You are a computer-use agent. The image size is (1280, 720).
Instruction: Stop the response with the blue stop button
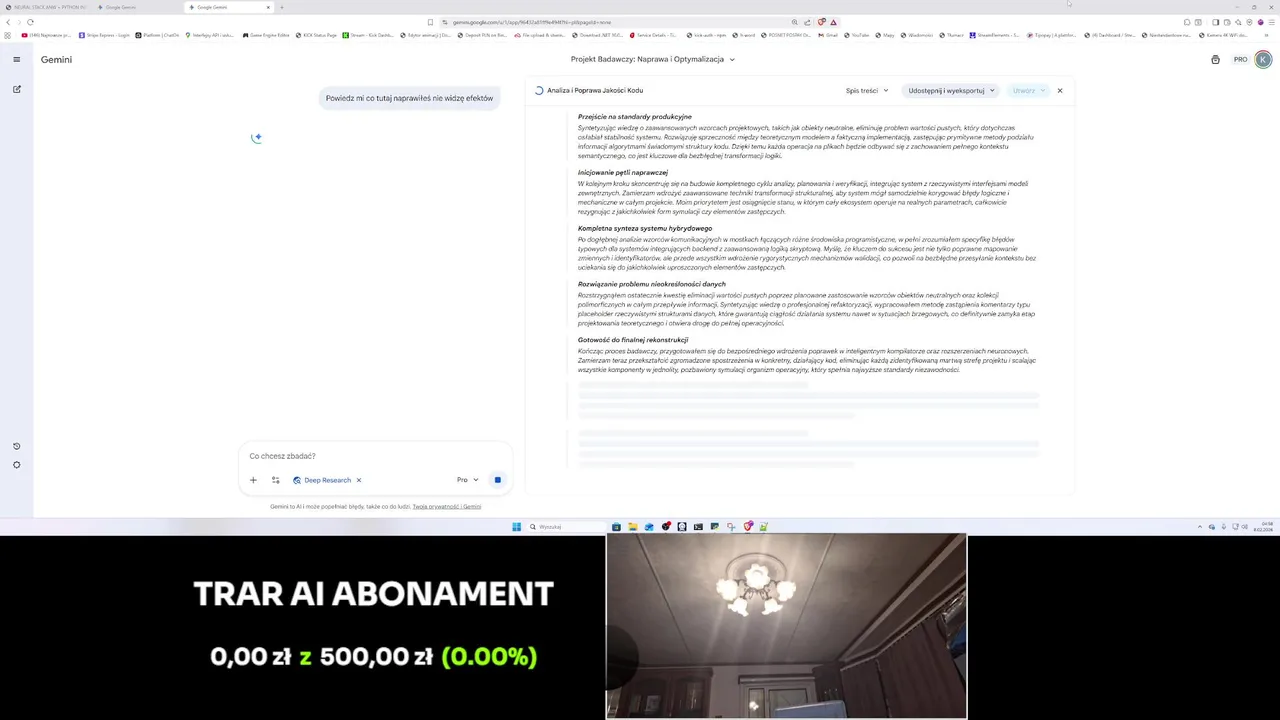coord(497,480)
